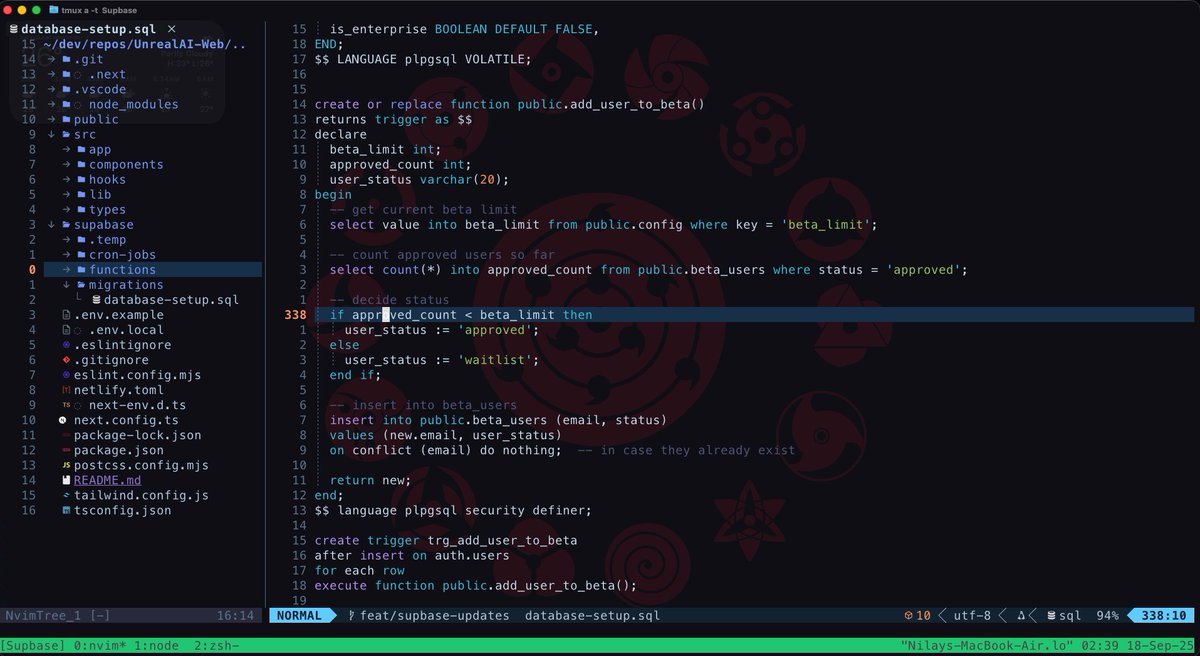Switch to tmux window 0:nvim
Image resolution: width=1200 pixels, height=656 pixels.
click(100, 646)
